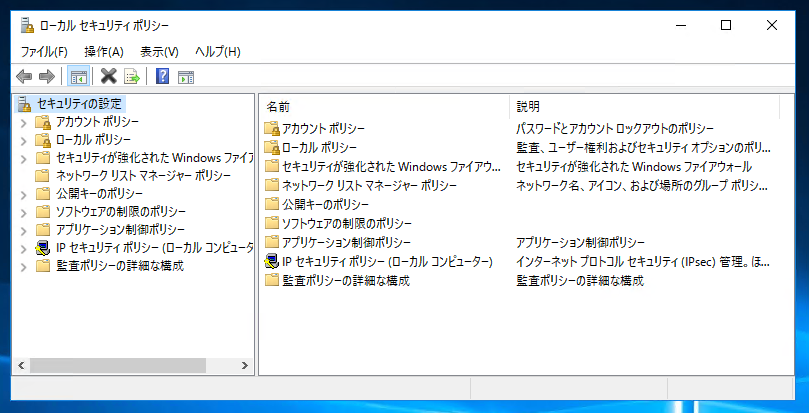Click the 監査ポリシーの詳細な構成 description text
Viewport: 809px width, 413px height.
click(x=580, y=281)
